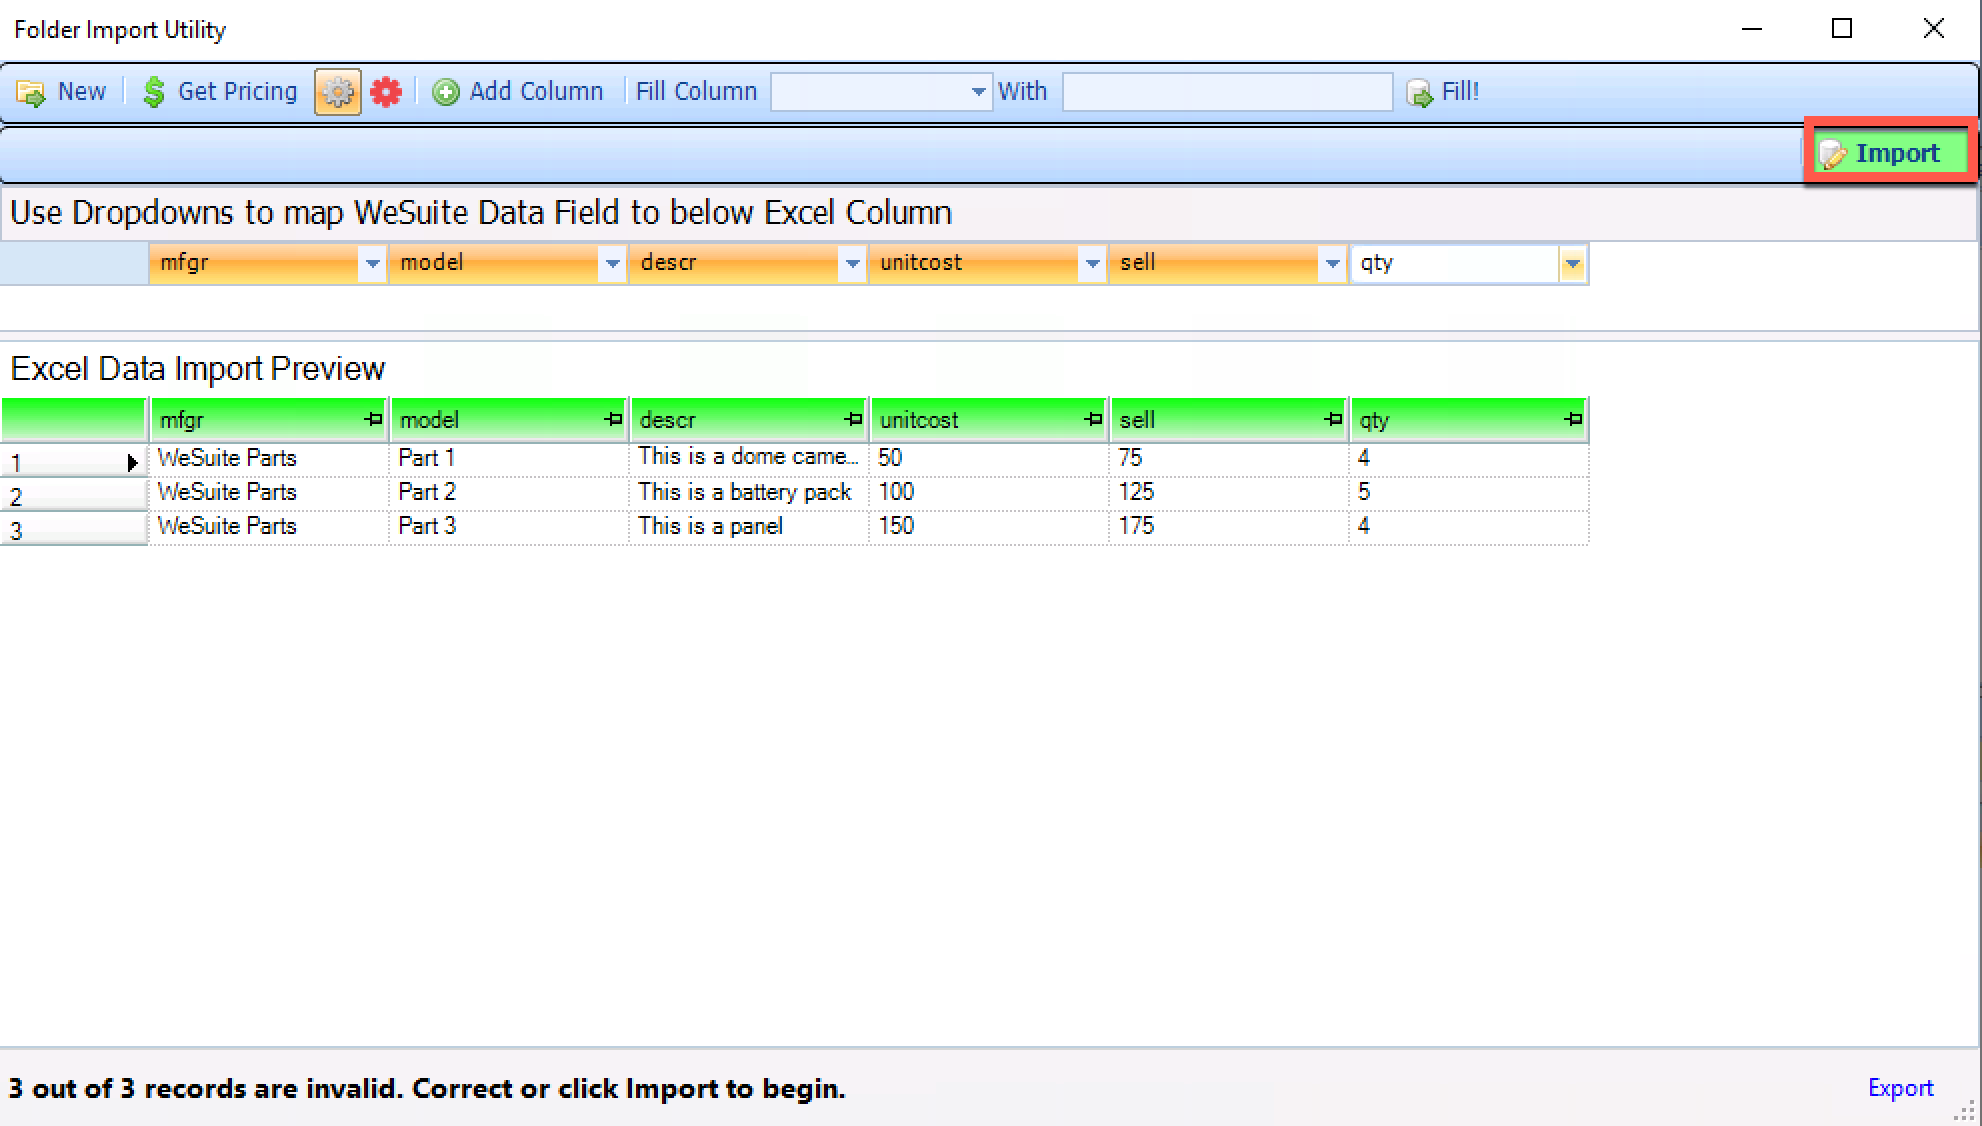The height and width of the screenshot is (1126, 1982).
Task: Click the qty preview column header
Action: click(x=1468, y=420)
